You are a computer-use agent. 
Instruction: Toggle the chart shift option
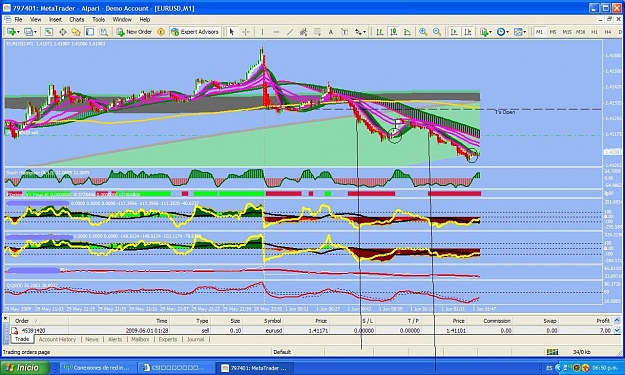(468, 32)
